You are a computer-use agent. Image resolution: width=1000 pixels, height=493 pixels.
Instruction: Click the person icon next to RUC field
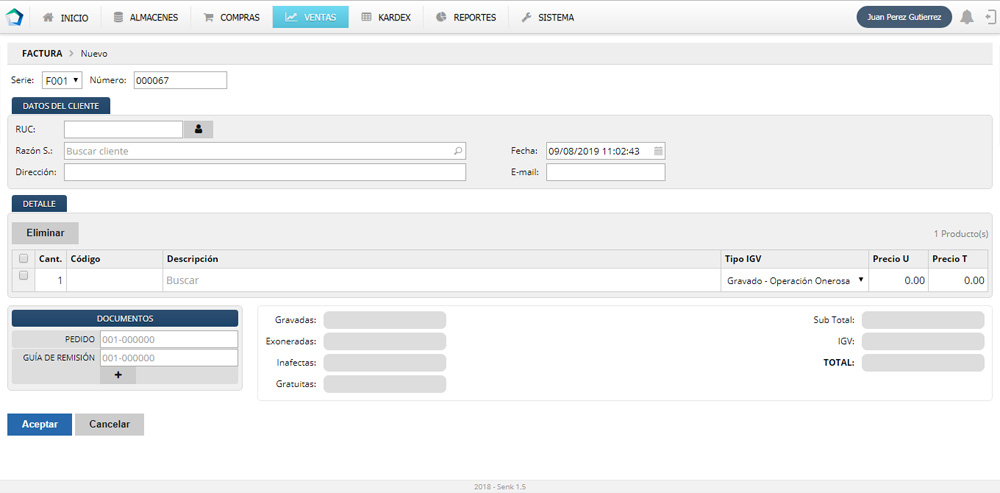click(198, 129)
